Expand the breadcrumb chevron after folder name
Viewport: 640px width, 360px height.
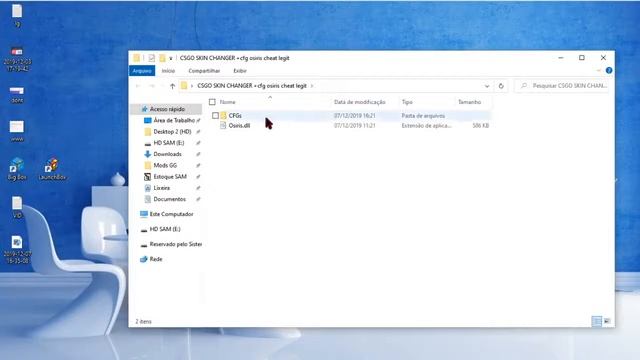312,86
